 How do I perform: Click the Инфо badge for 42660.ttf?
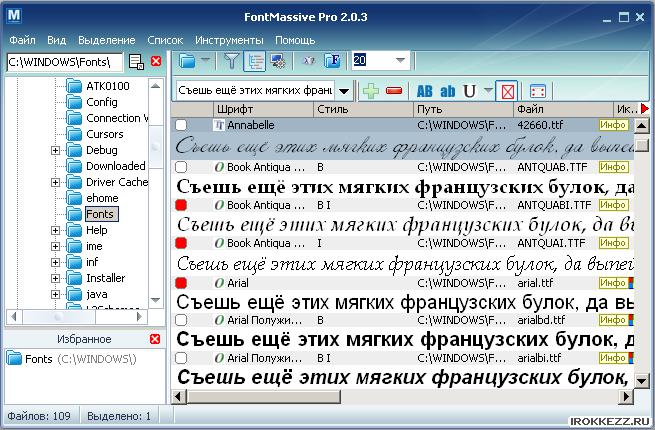point(613,125)
